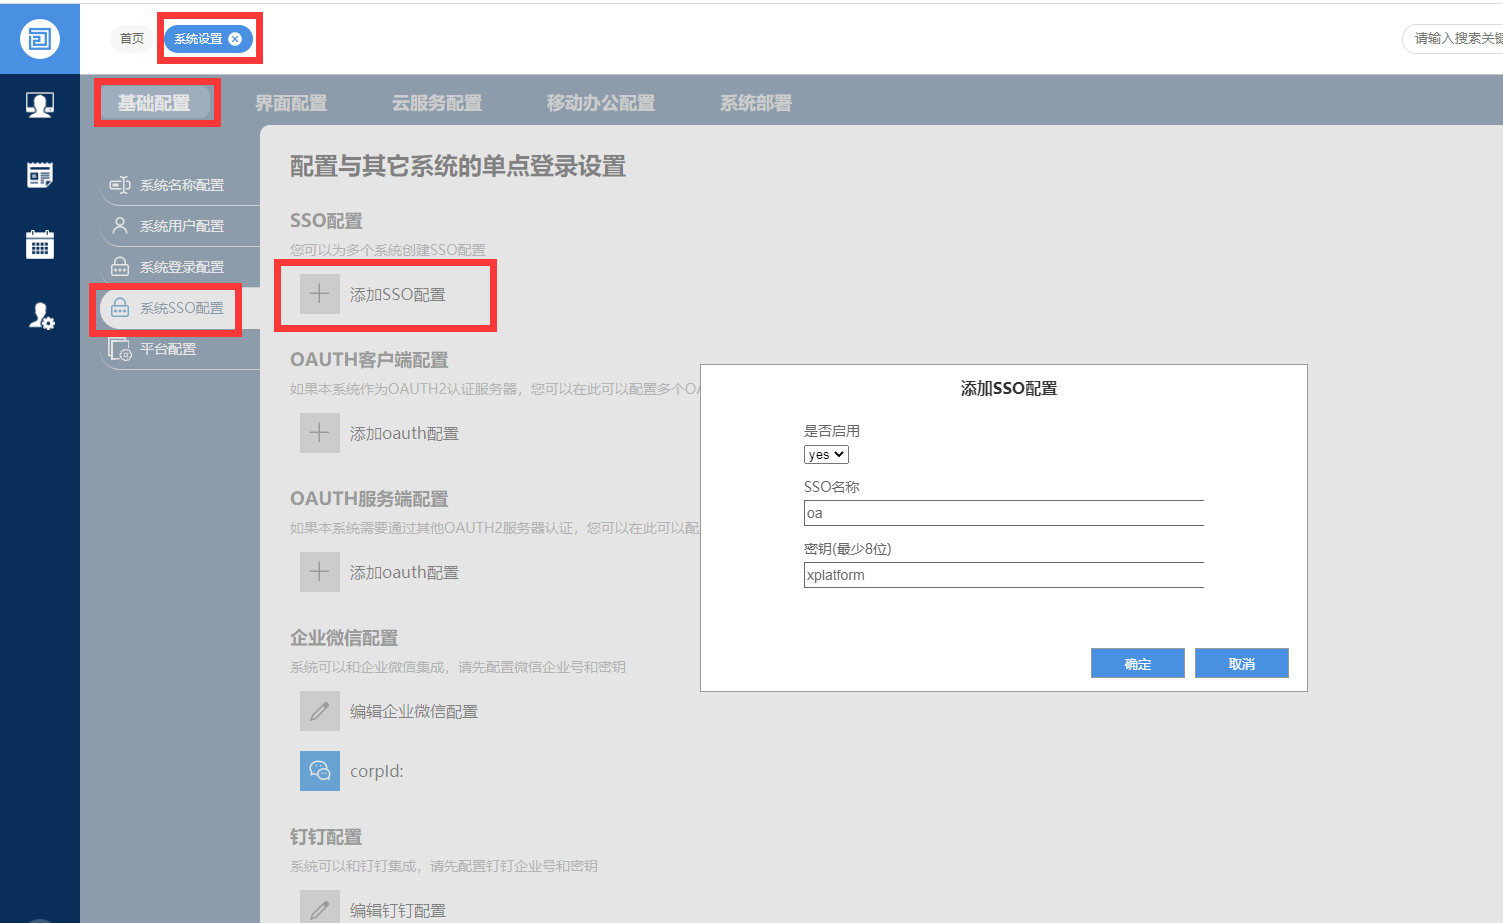The image size is (1503, 923).
Task: Click the SSO名称 input field
Action: (x=1004, y=513)
